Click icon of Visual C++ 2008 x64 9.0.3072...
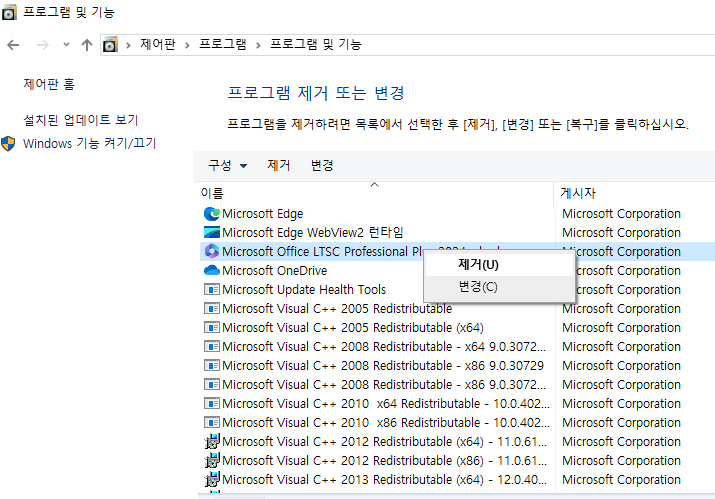 pyautogui.click(x=212, y=347)
